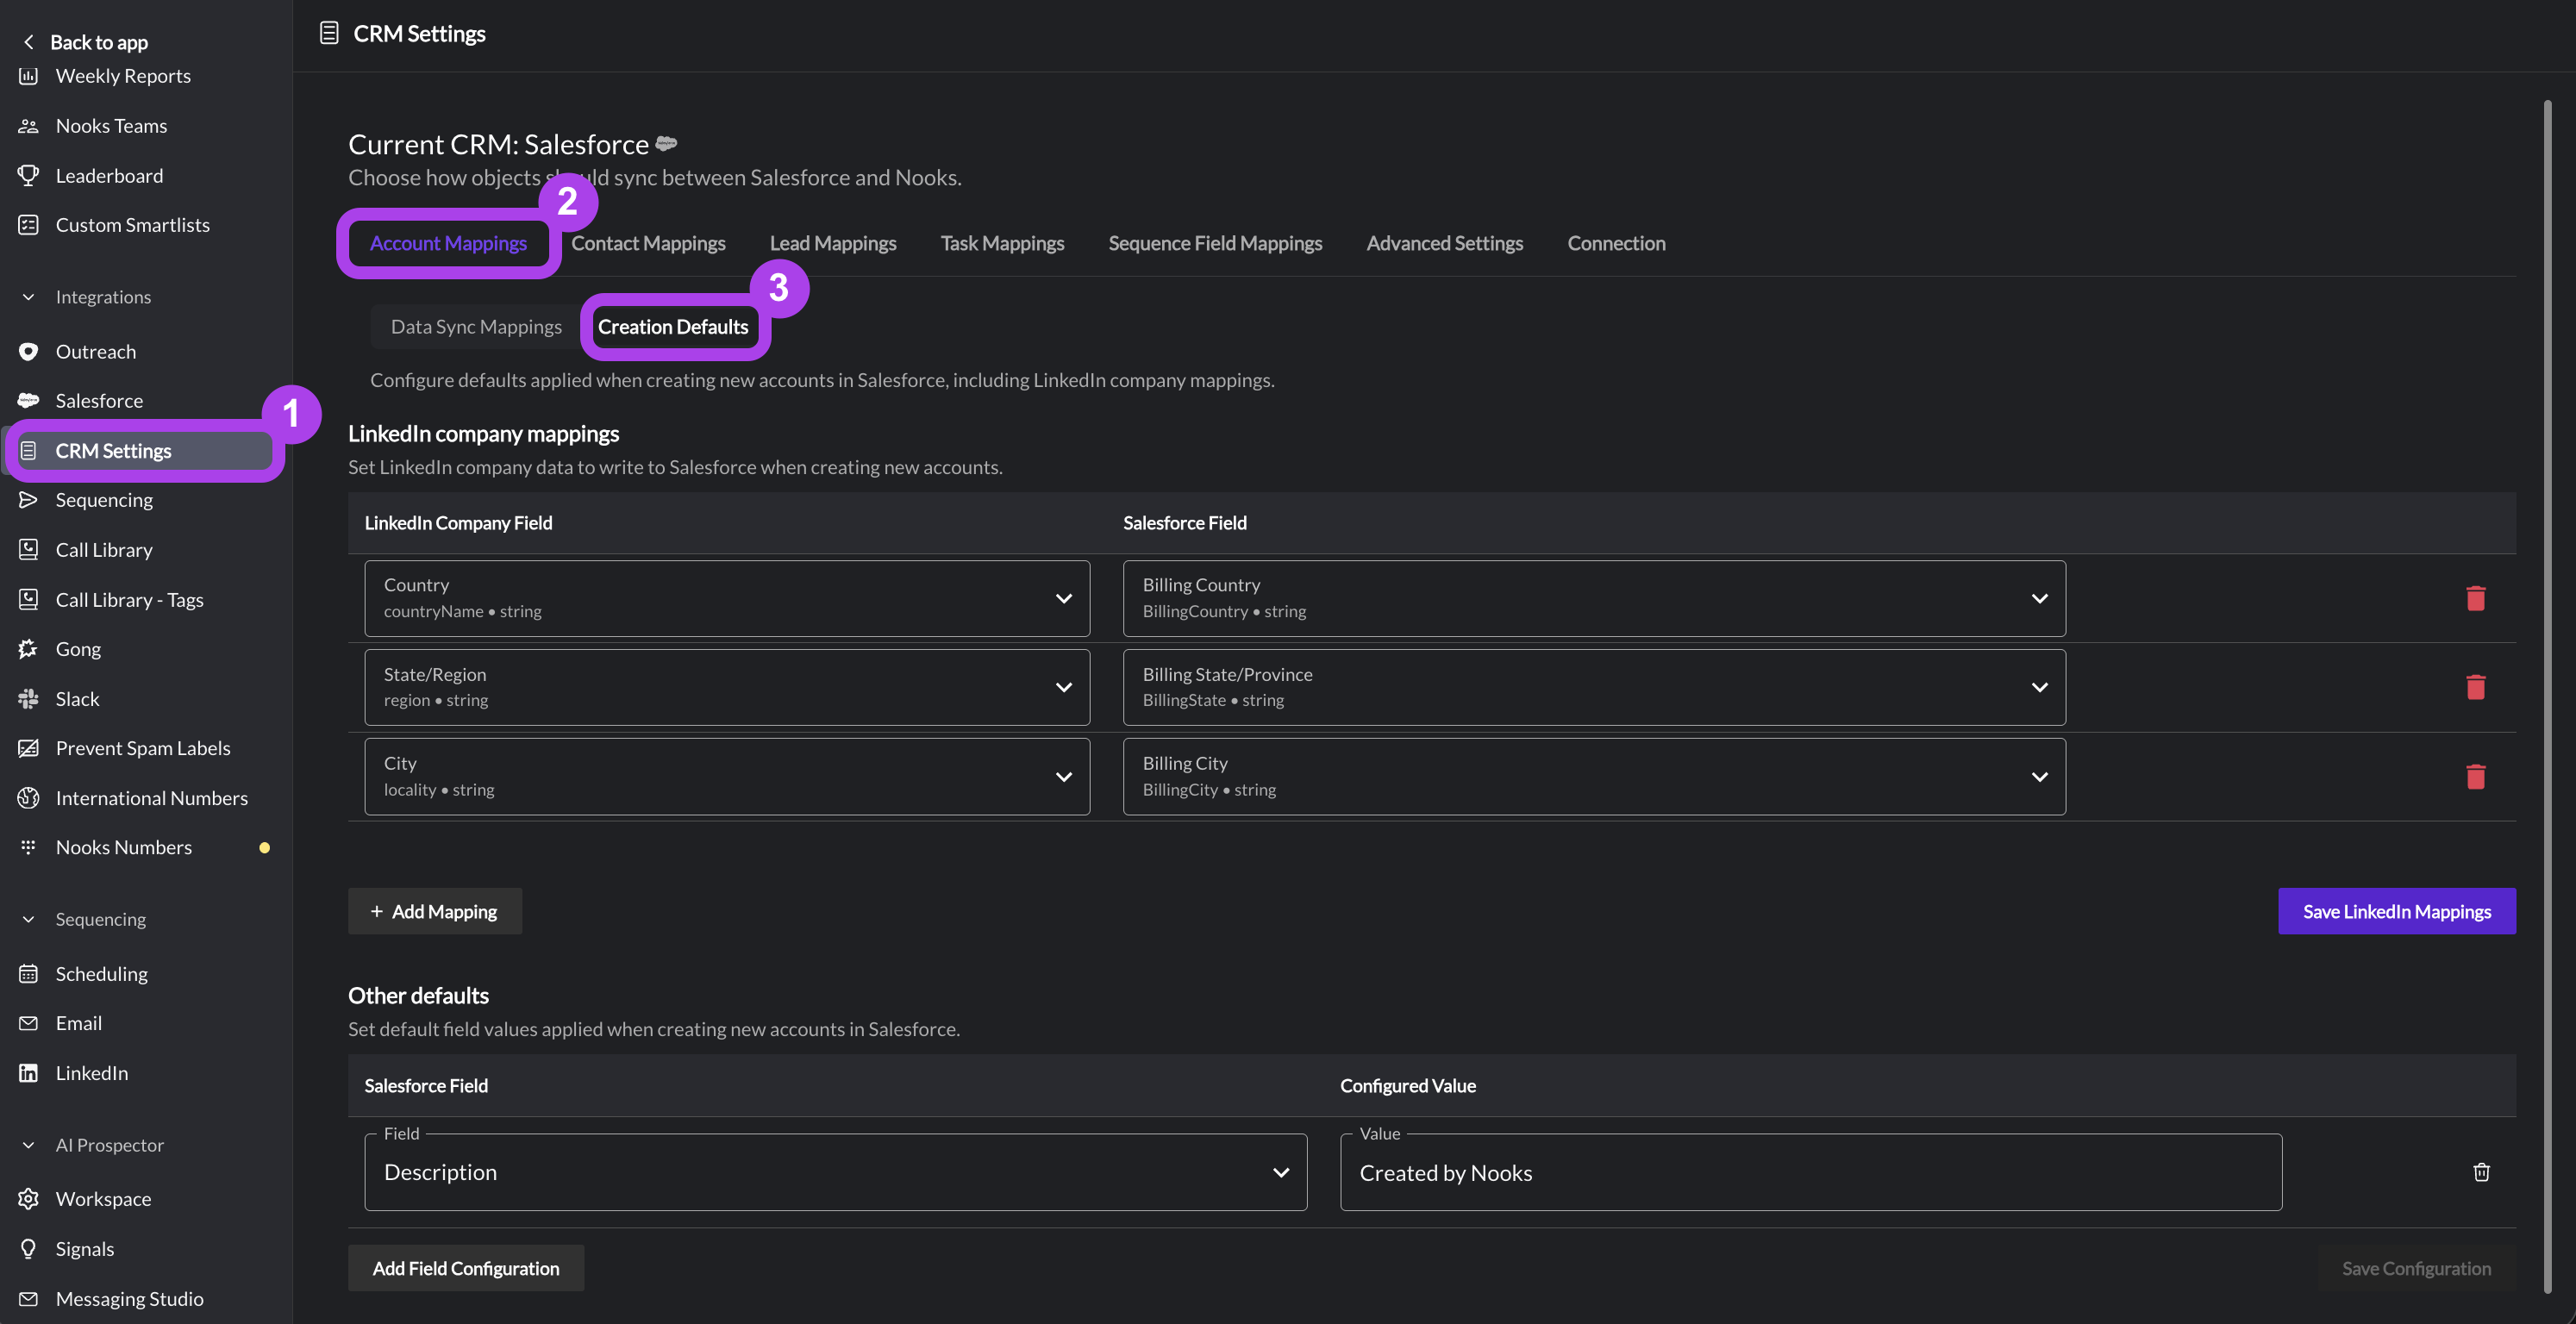Delete the City to Billing City mapping

point(2475,776)
